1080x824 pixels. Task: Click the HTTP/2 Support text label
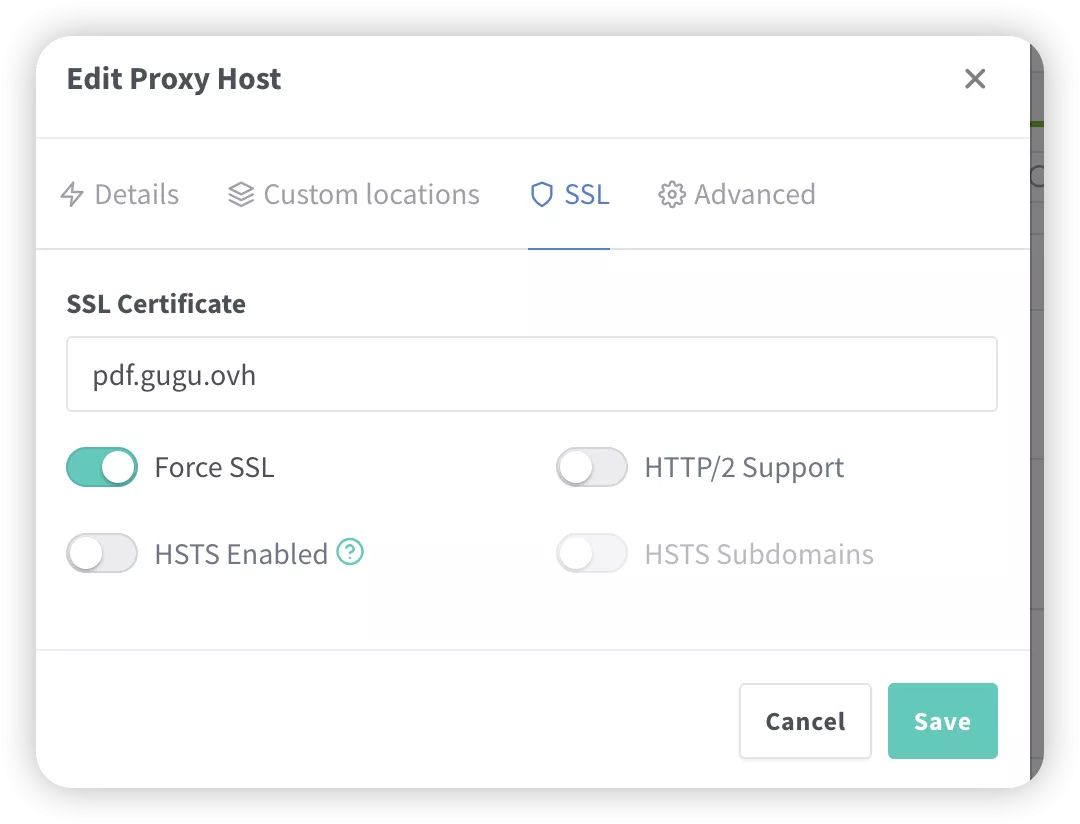[744, 468]
